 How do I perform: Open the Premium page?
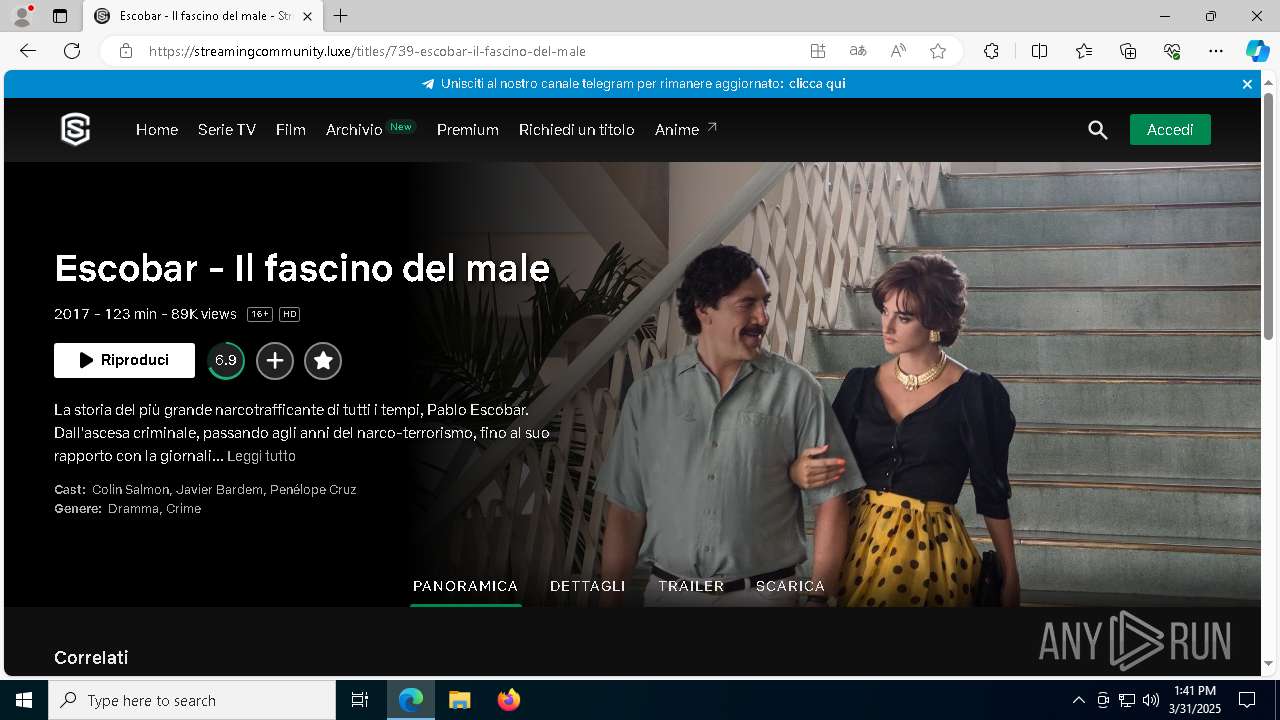pyautogui.click(x=468, y=130)
